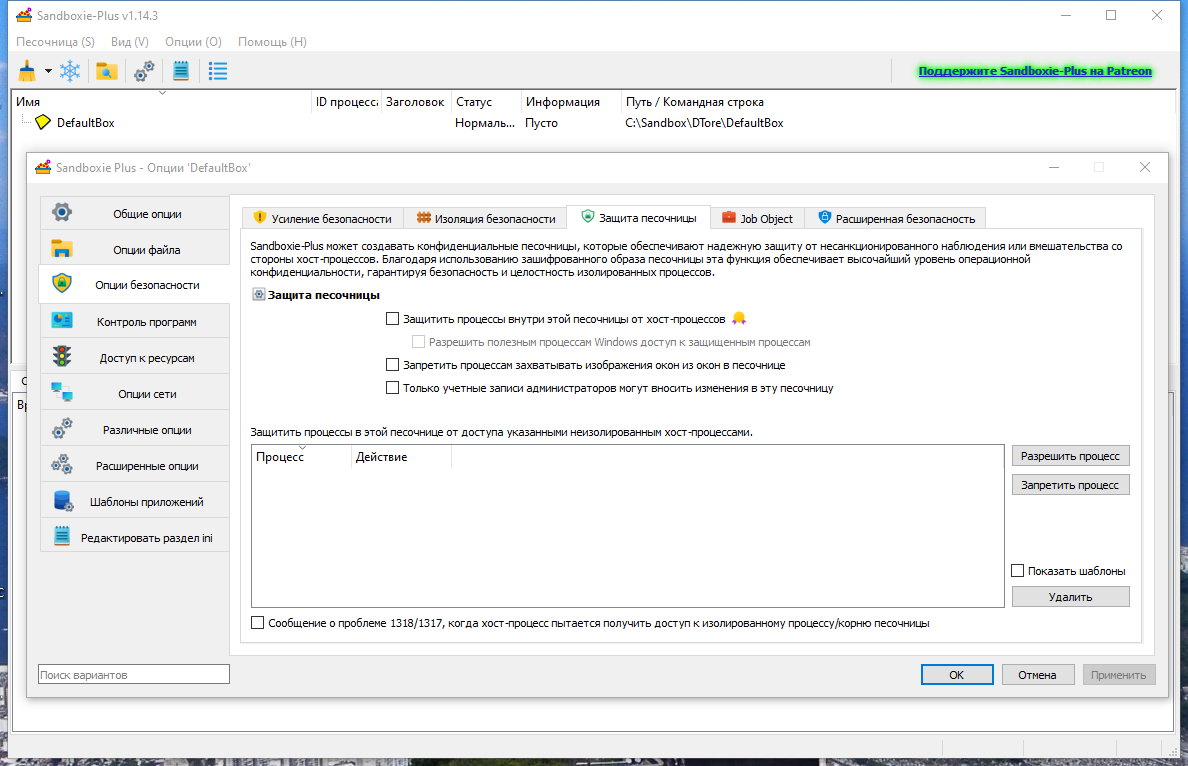The width and height of the screenshot is (1188, 766).
Task: Open Доступ к ресурсам section
Action: click(x=135, y=357)
